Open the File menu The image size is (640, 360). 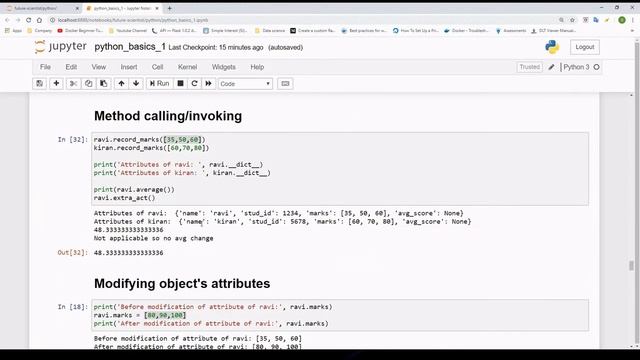(45, 67)
